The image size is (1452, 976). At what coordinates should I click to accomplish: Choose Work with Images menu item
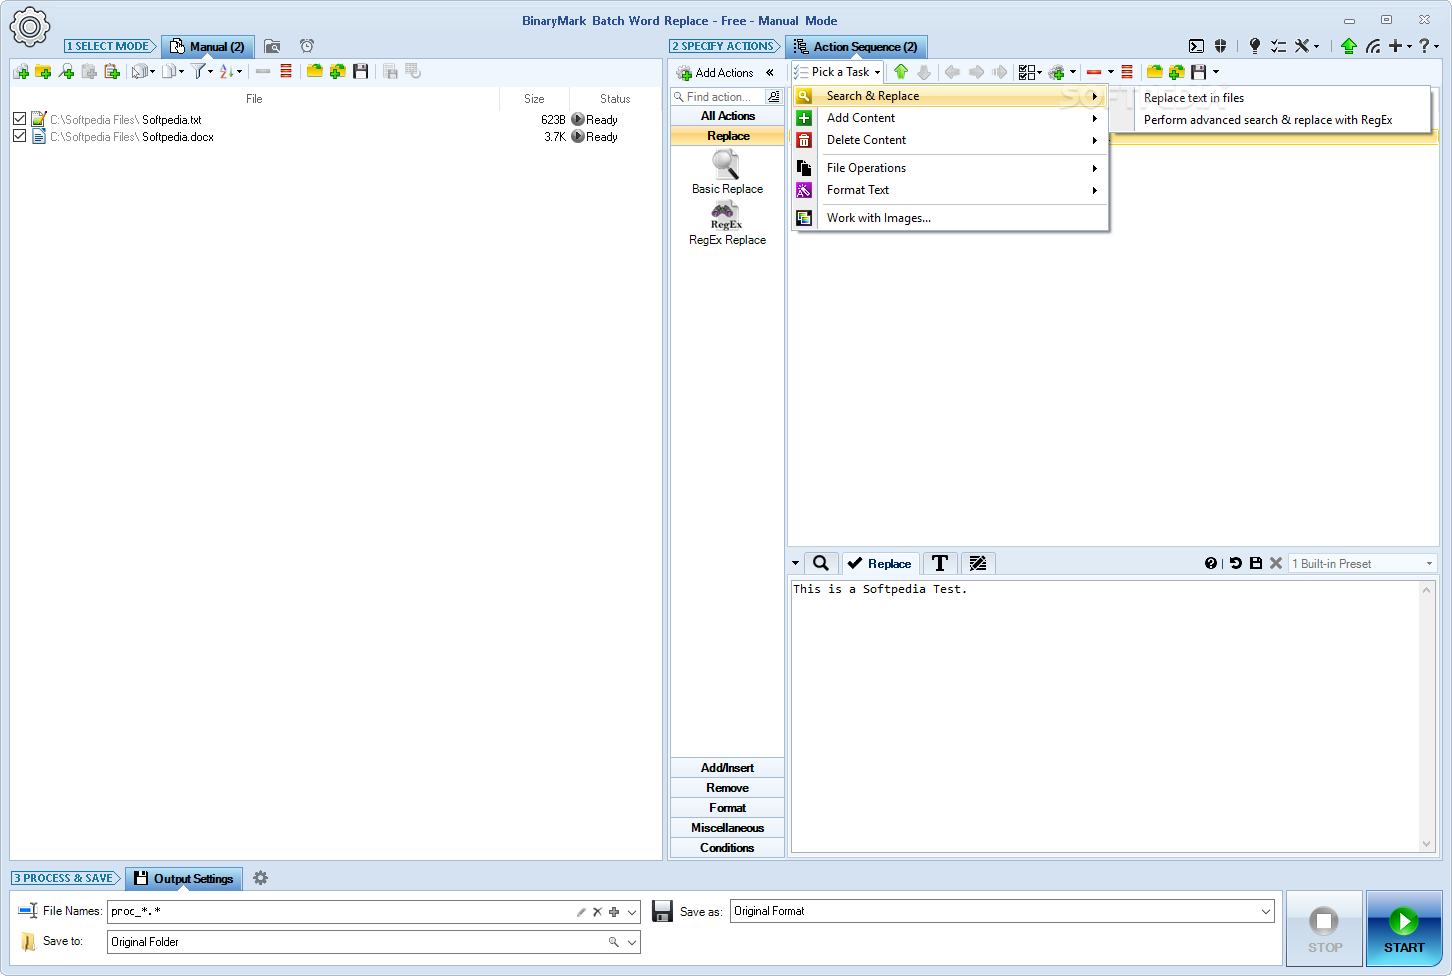click(950, 218)
